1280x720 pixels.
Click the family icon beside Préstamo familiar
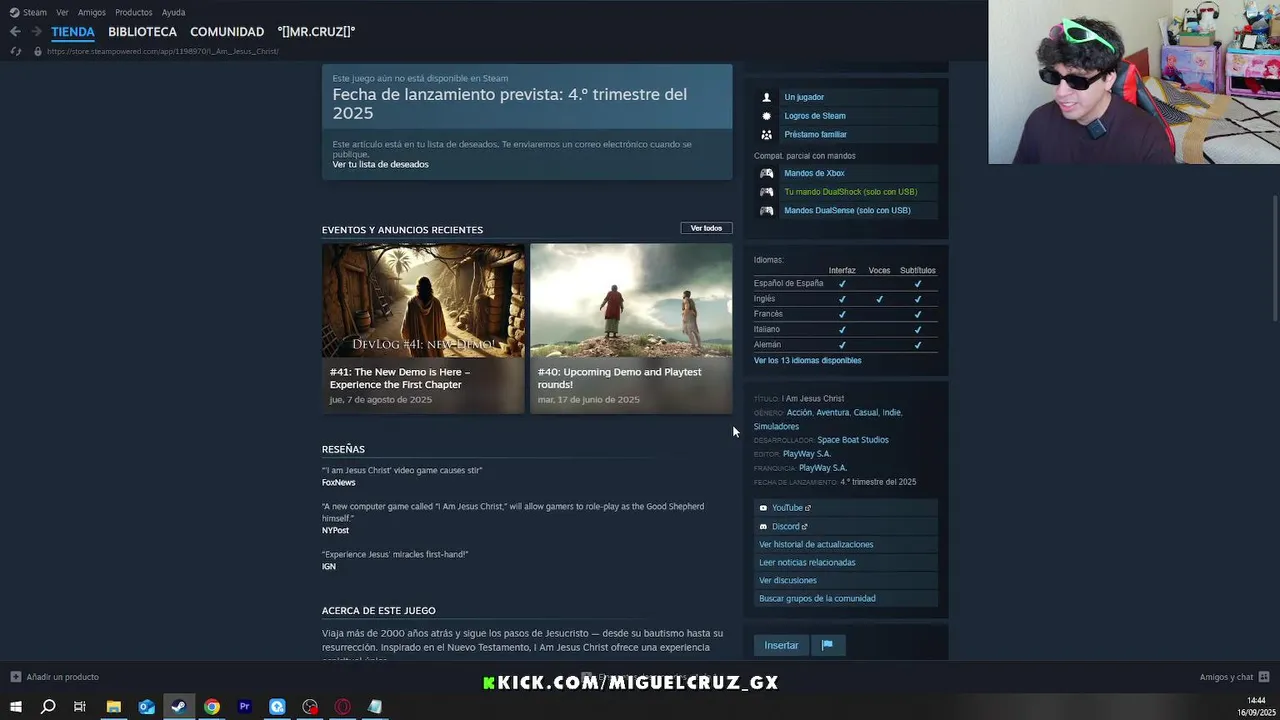tap(767, 134)
